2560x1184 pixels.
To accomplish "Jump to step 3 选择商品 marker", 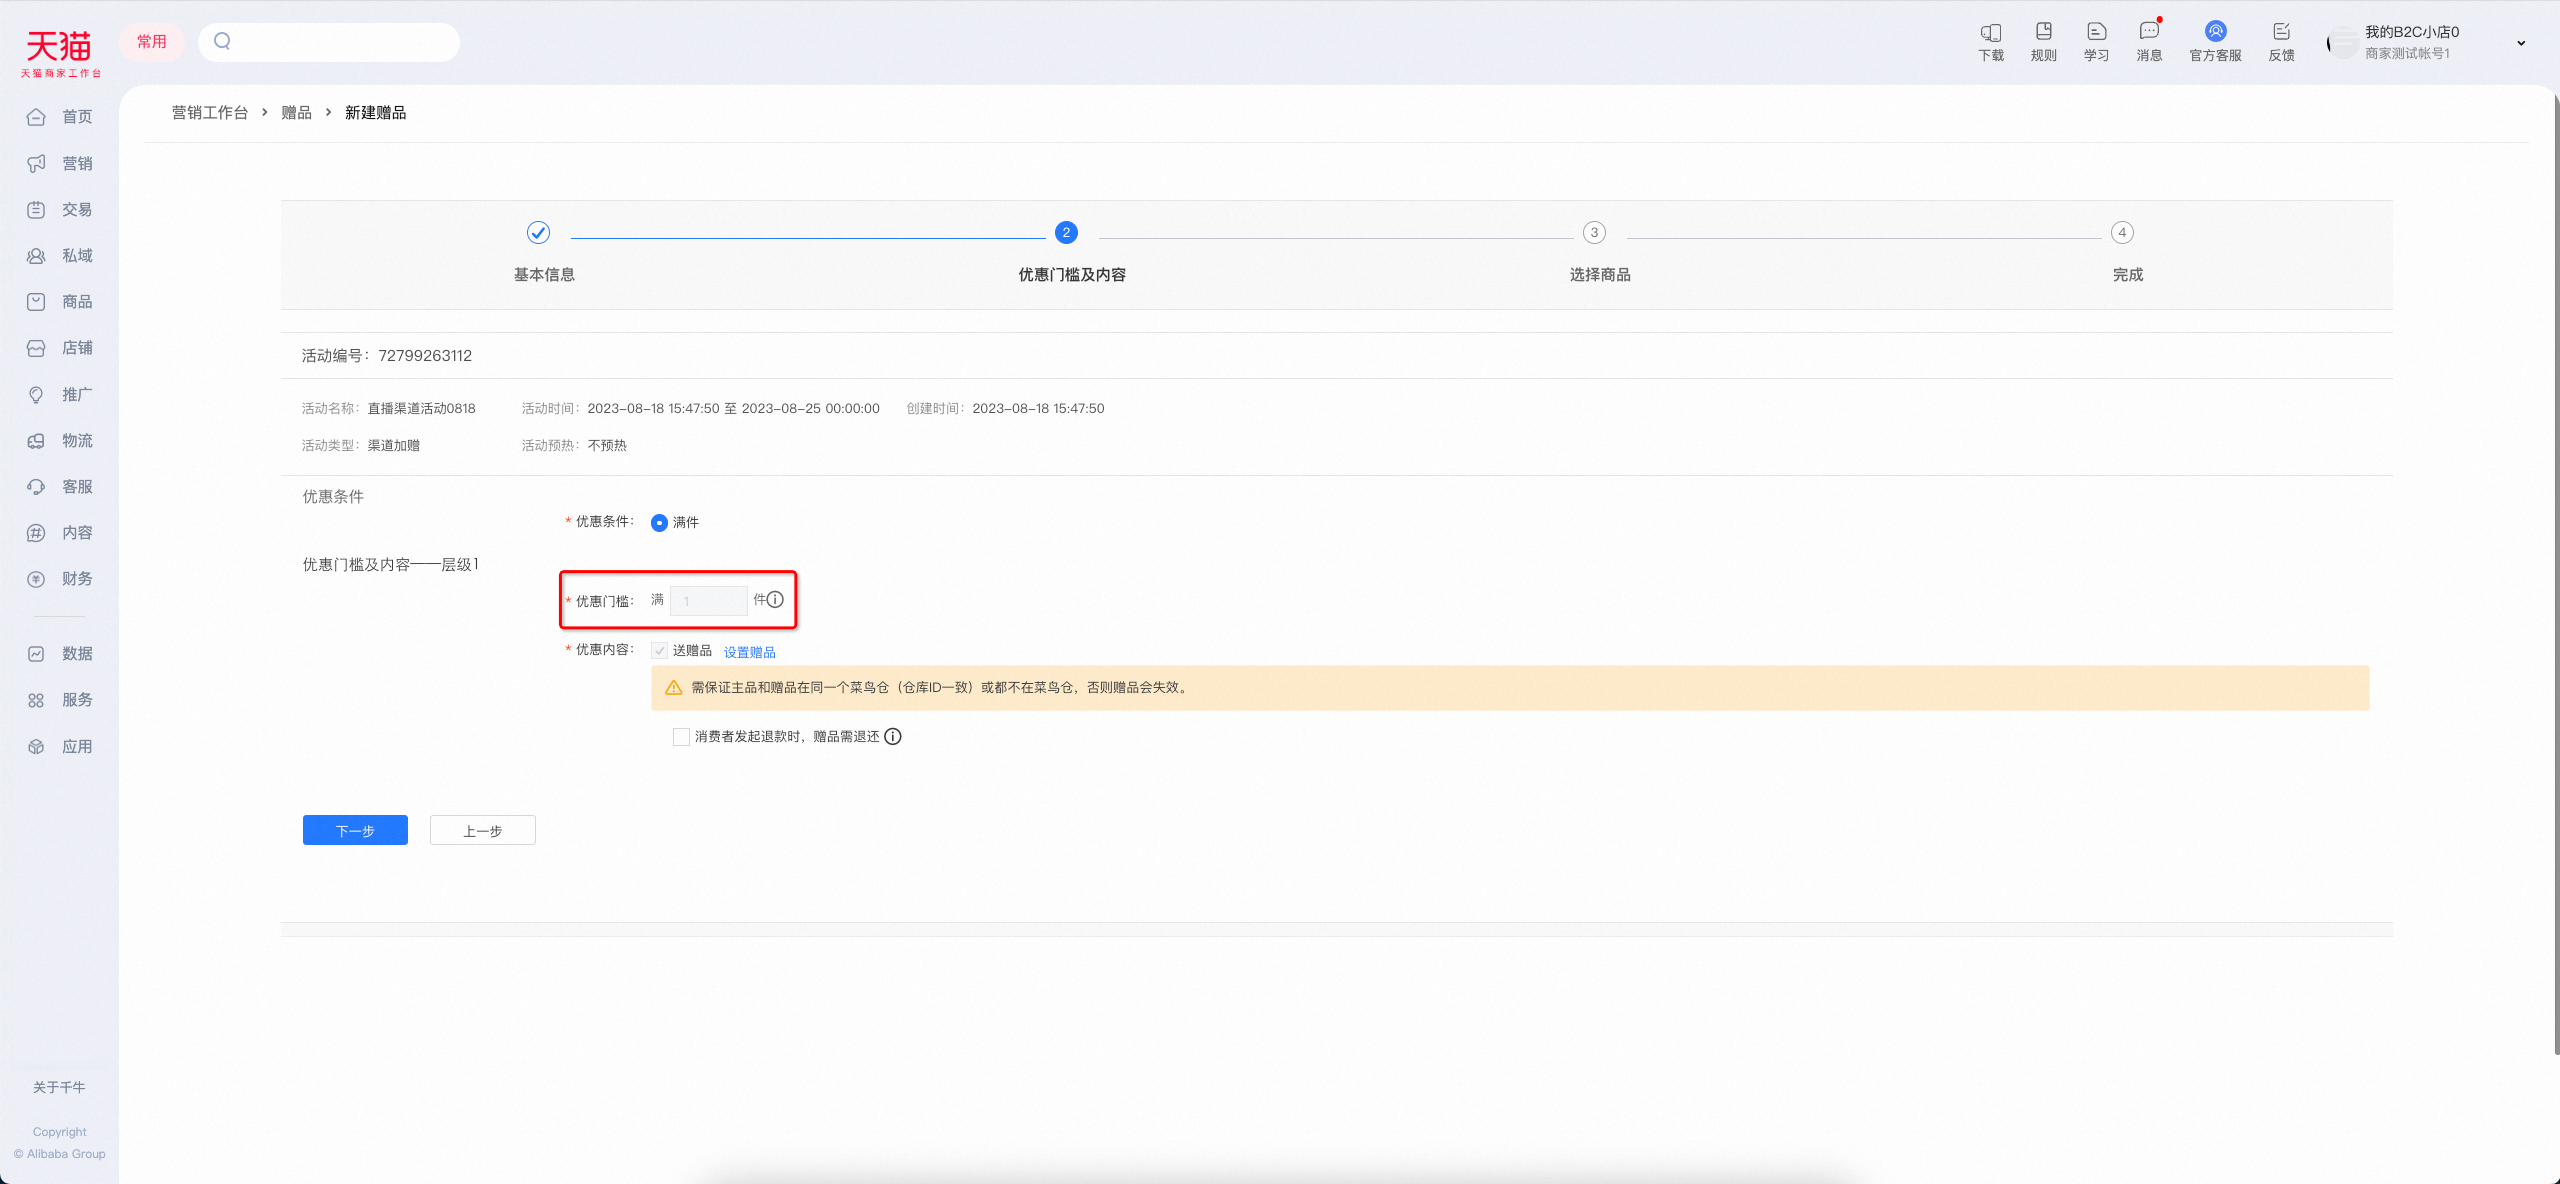I will pyautogui.click(x=1594, y=232).
